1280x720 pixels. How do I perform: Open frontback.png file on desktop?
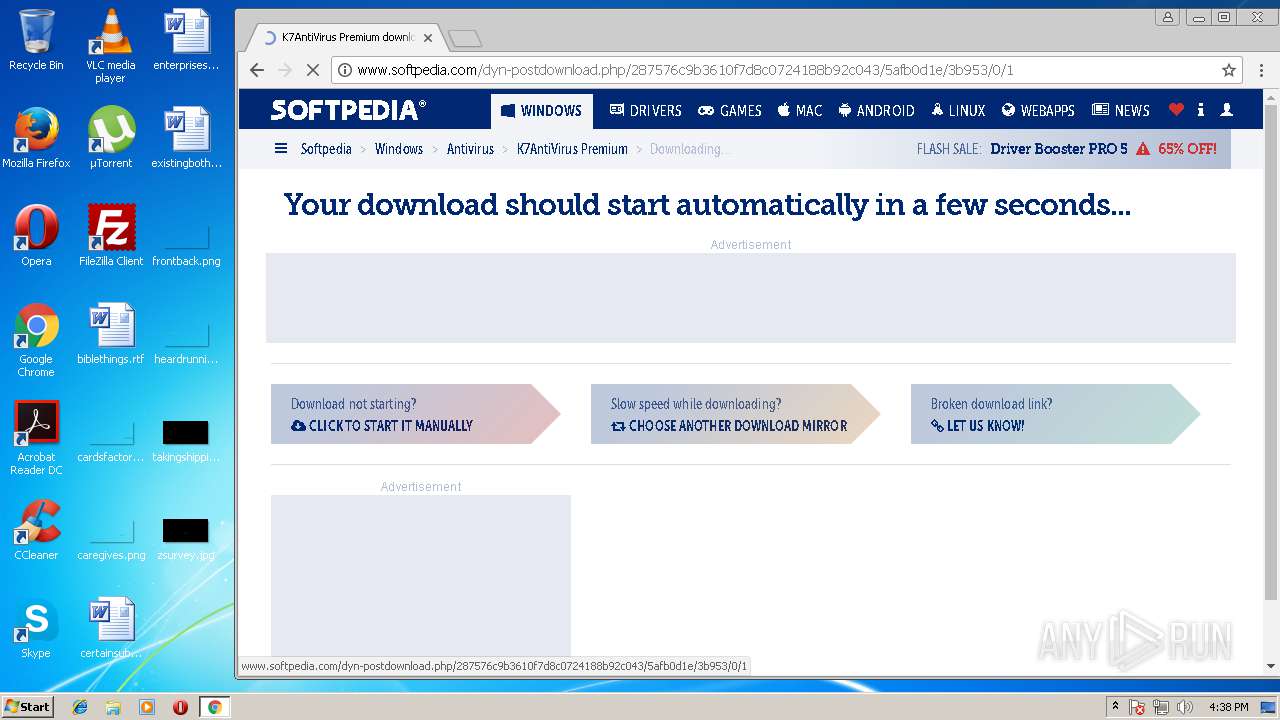tap(186, 246)
